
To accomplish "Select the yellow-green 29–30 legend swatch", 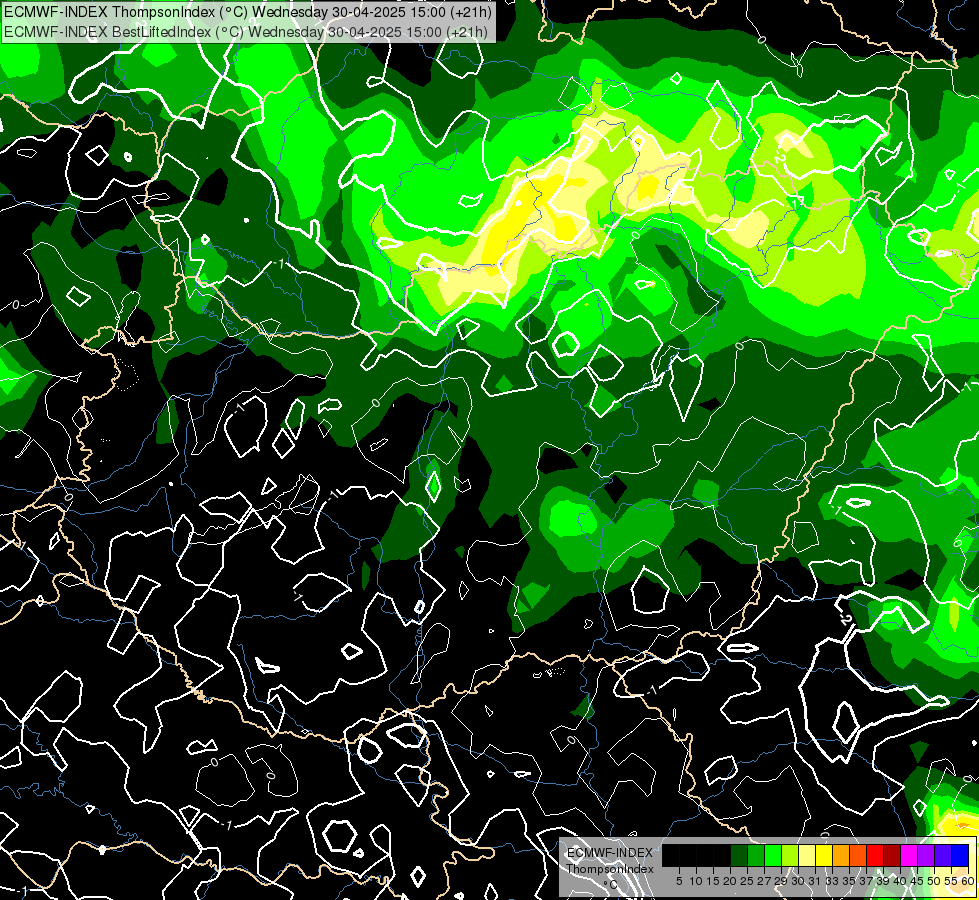I will coord(790,856).
